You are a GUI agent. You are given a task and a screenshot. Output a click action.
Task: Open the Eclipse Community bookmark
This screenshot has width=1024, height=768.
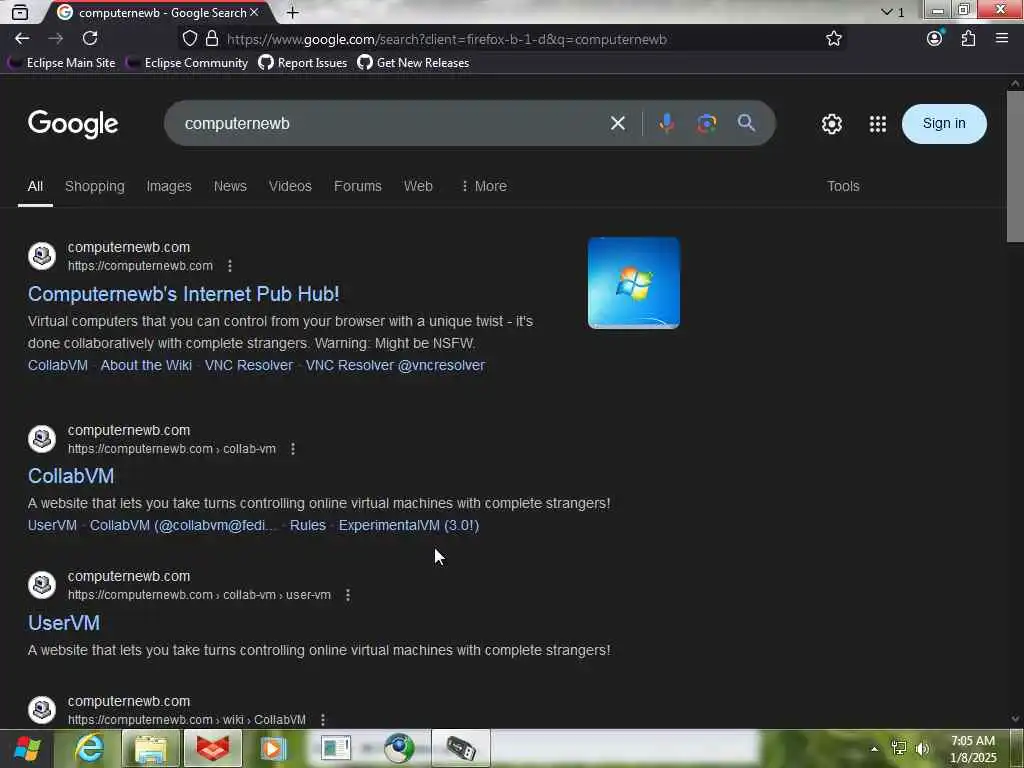(187, 63)
